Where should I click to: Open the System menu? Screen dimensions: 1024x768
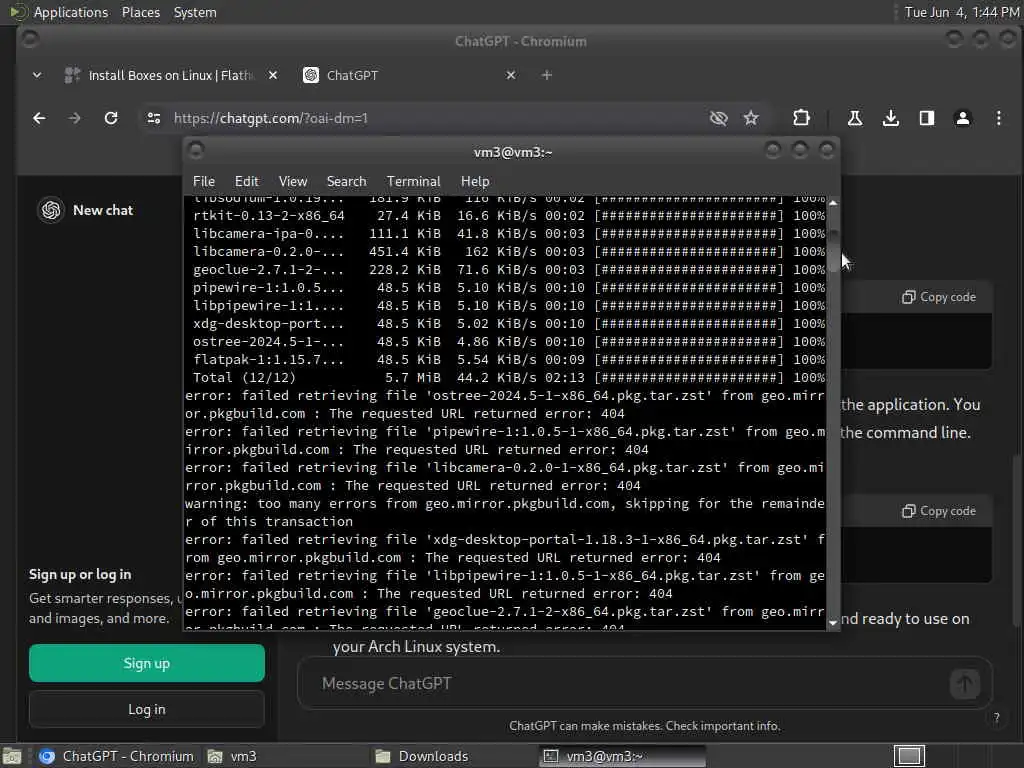(195, 12)
